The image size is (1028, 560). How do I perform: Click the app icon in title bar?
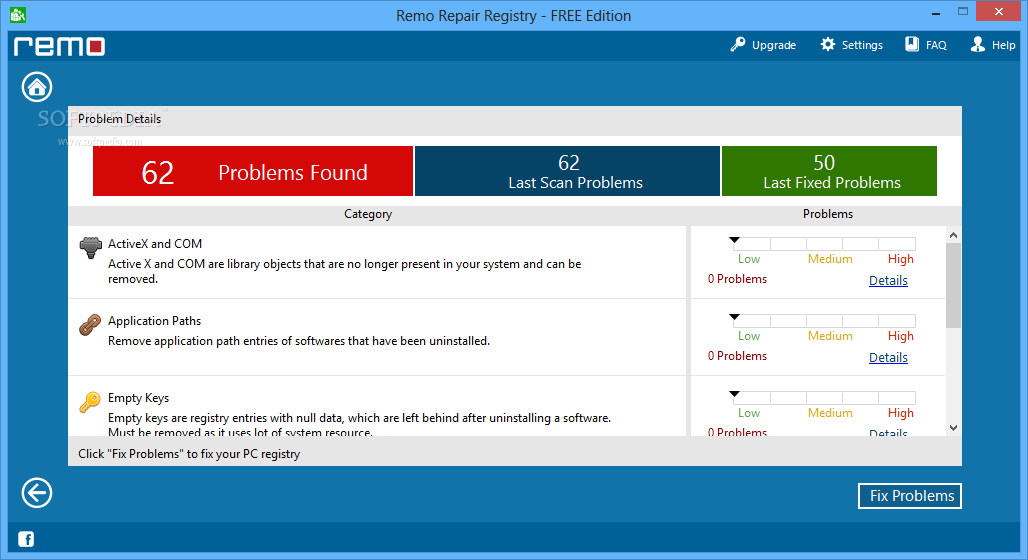click(18, 14)
